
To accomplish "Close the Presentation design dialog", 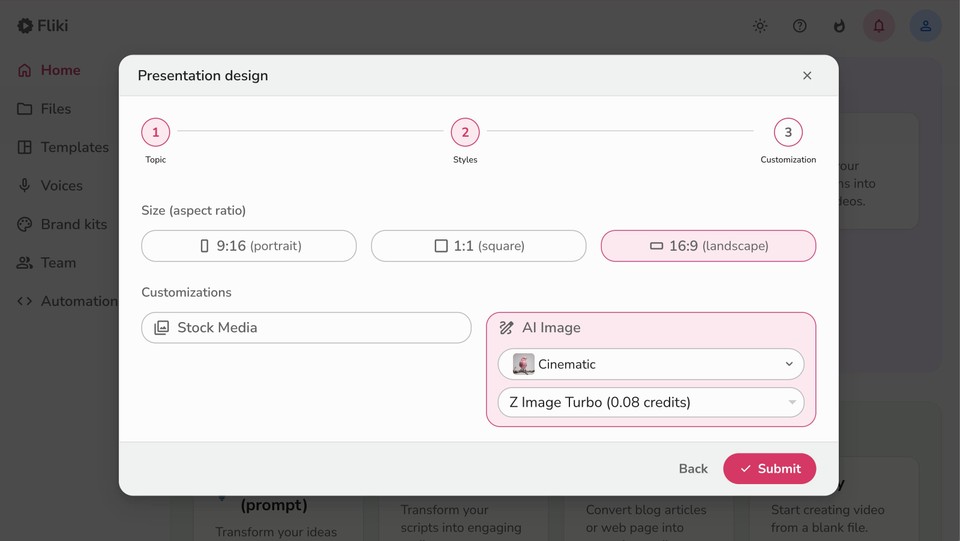I will (807, 76).
